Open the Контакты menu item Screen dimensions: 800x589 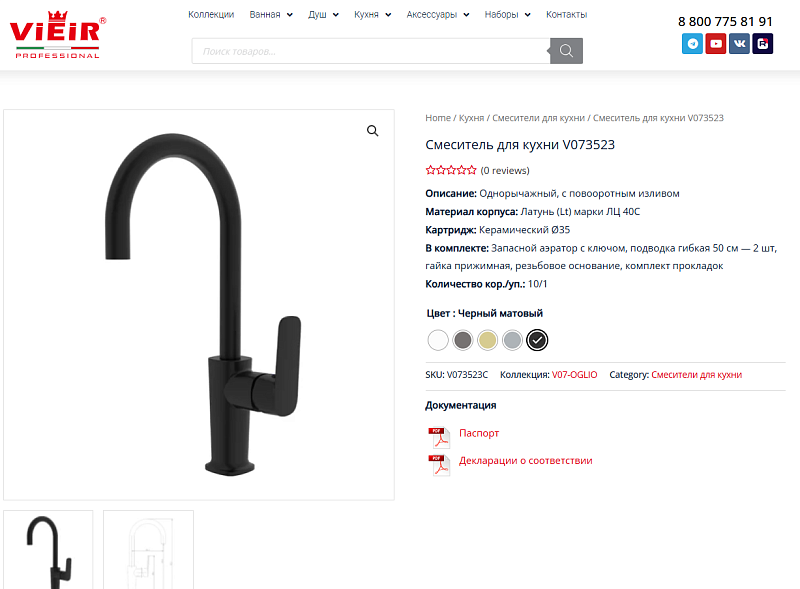566,15
